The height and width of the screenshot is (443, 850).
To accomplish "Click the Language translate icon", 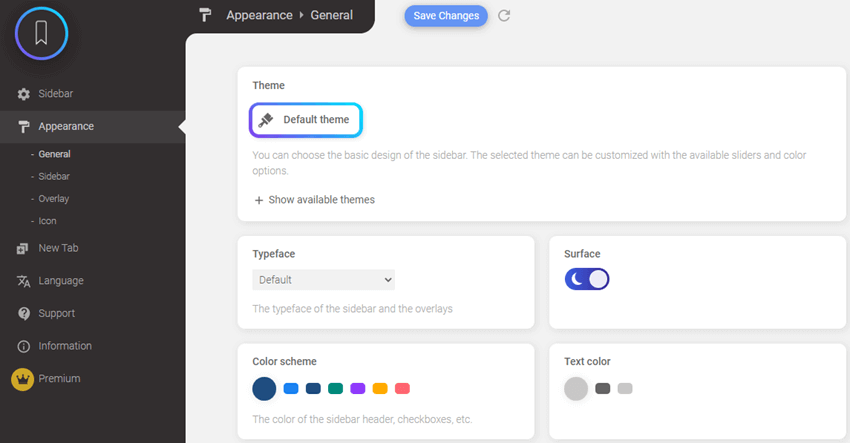I will 24,281.
